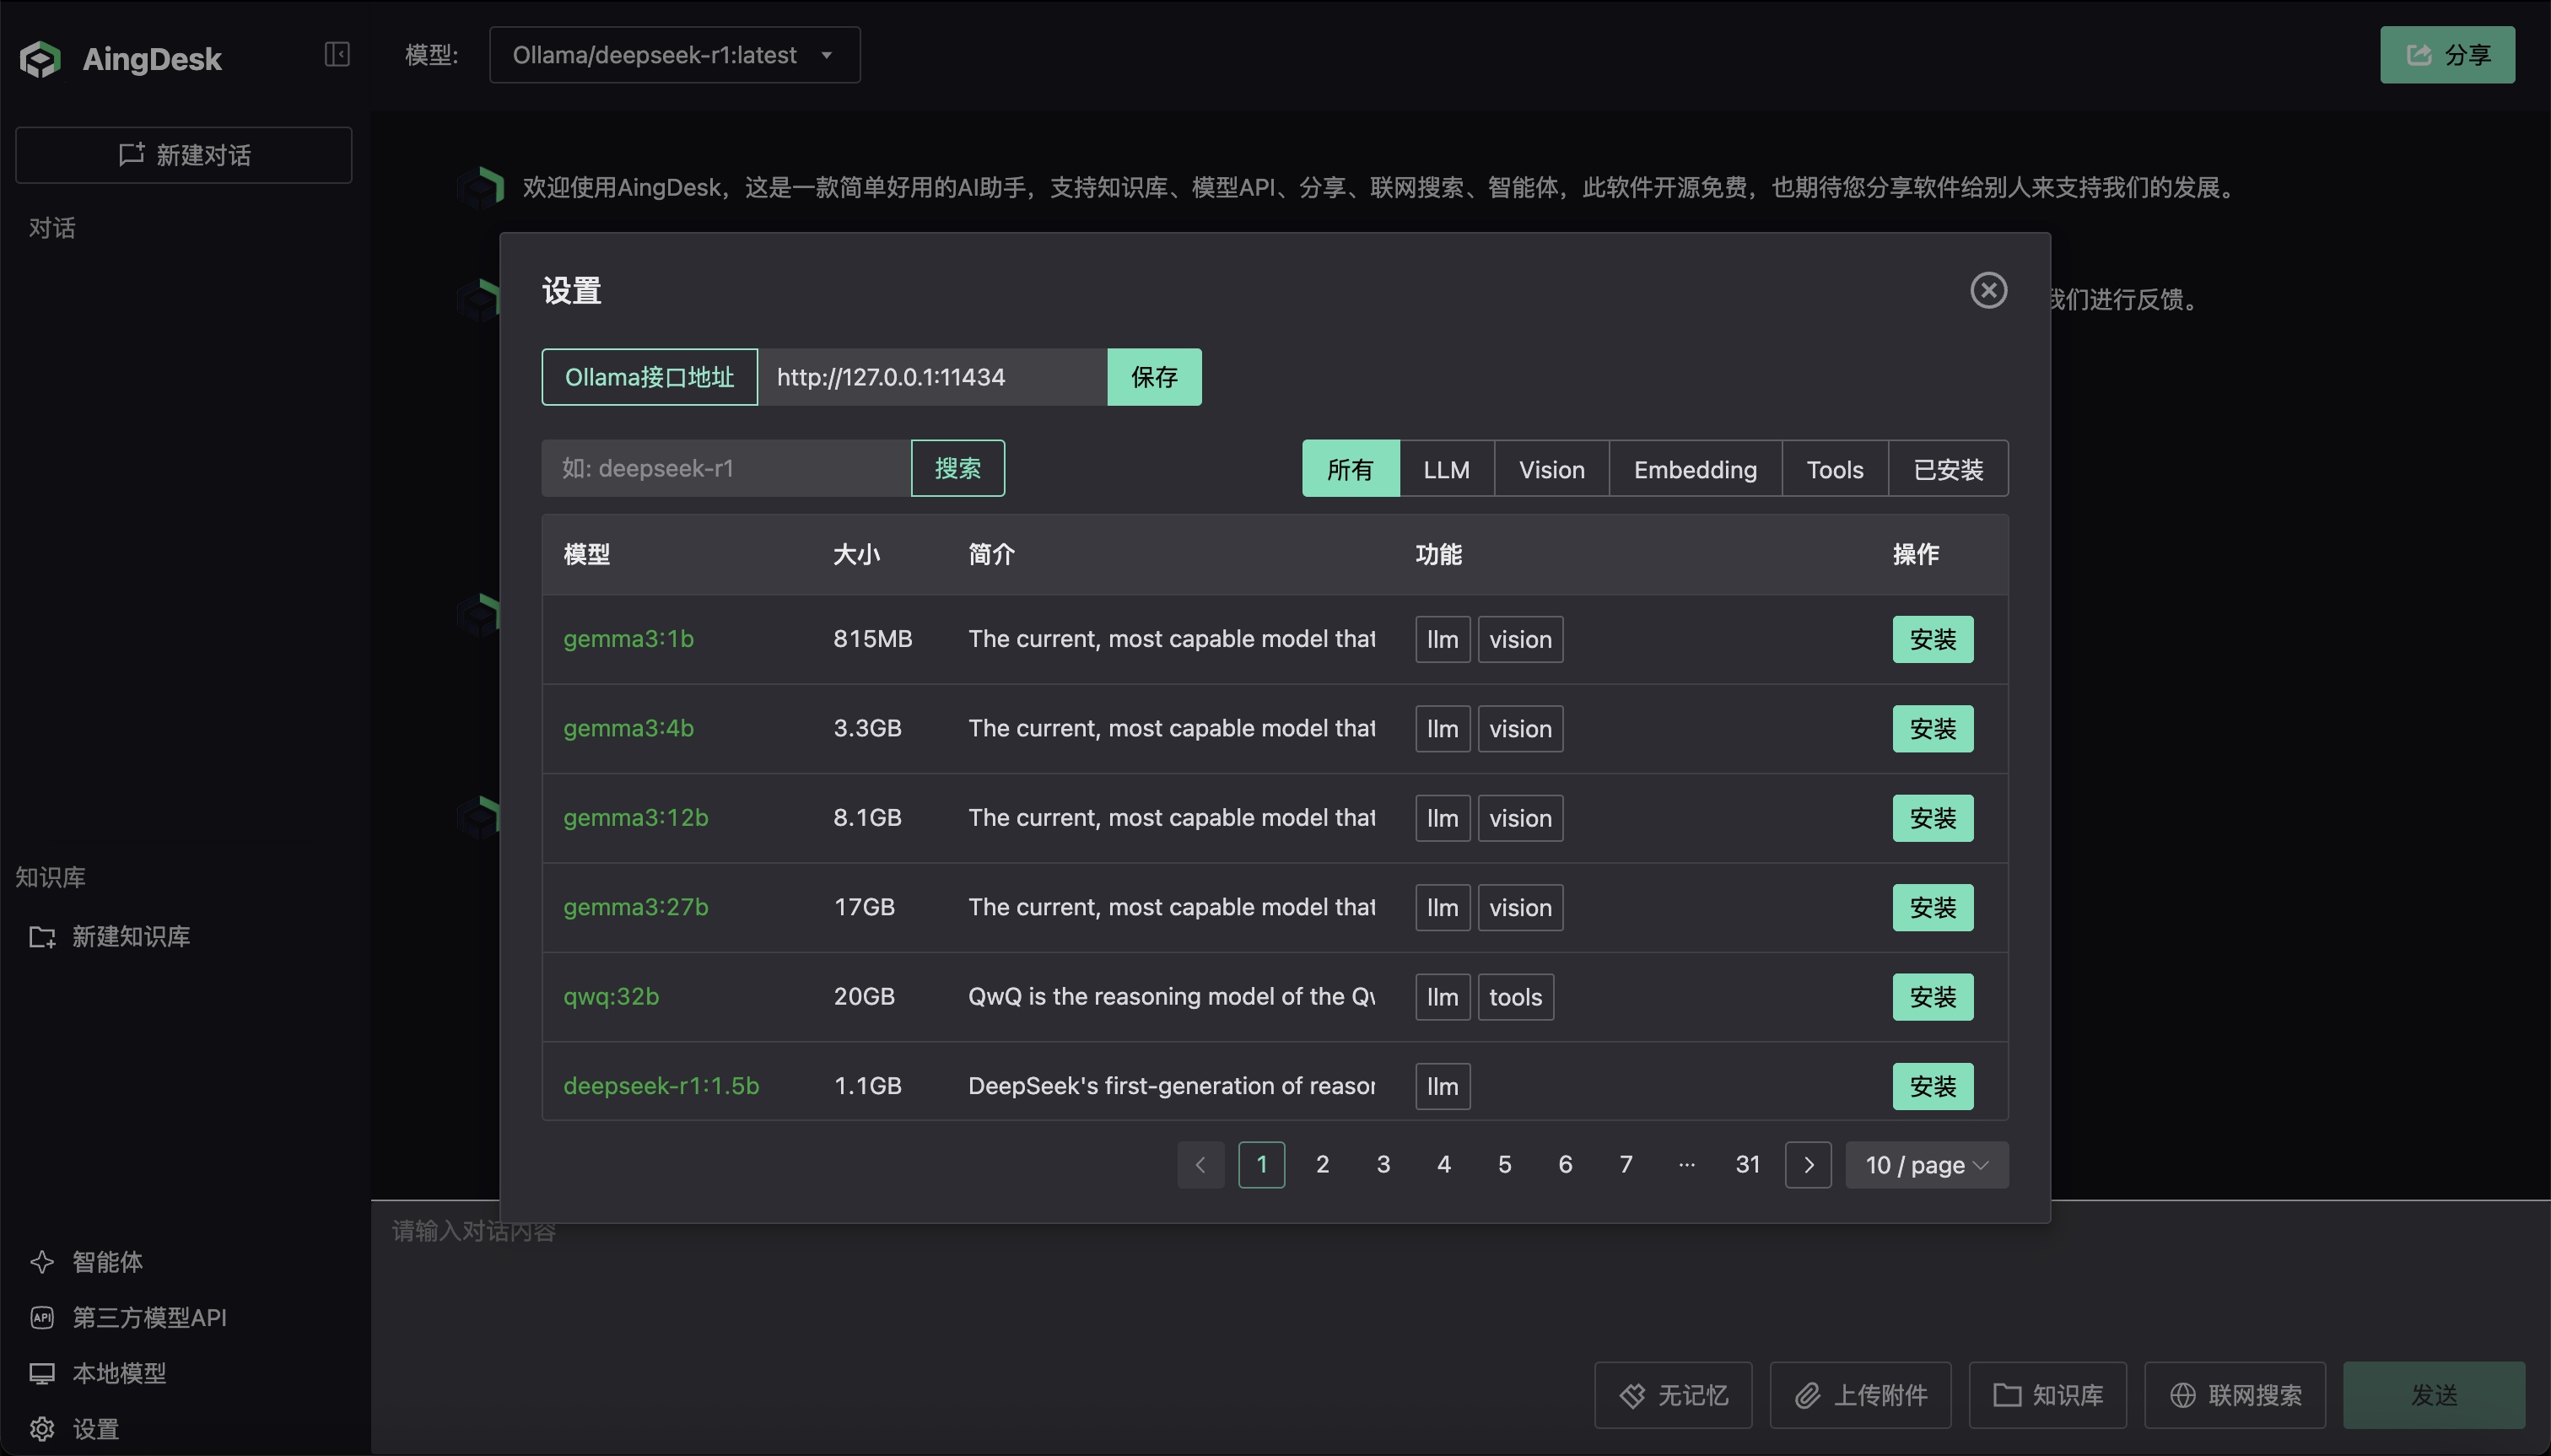Save the Ollama address with 保存

[x=1154, y=377]
